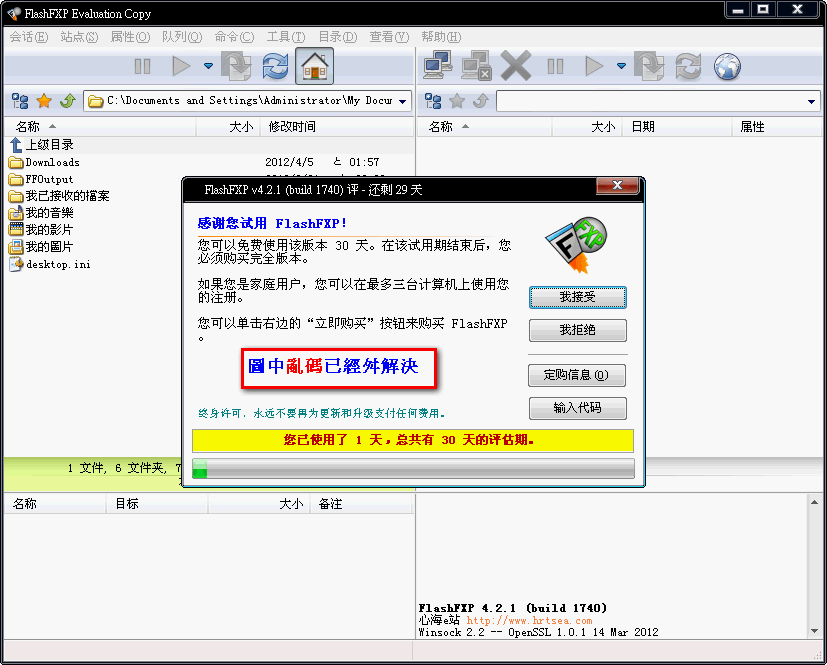This screenshot has height=665, width=827.
Task: Expand the remote path dropdown
Action: [811, 101]
